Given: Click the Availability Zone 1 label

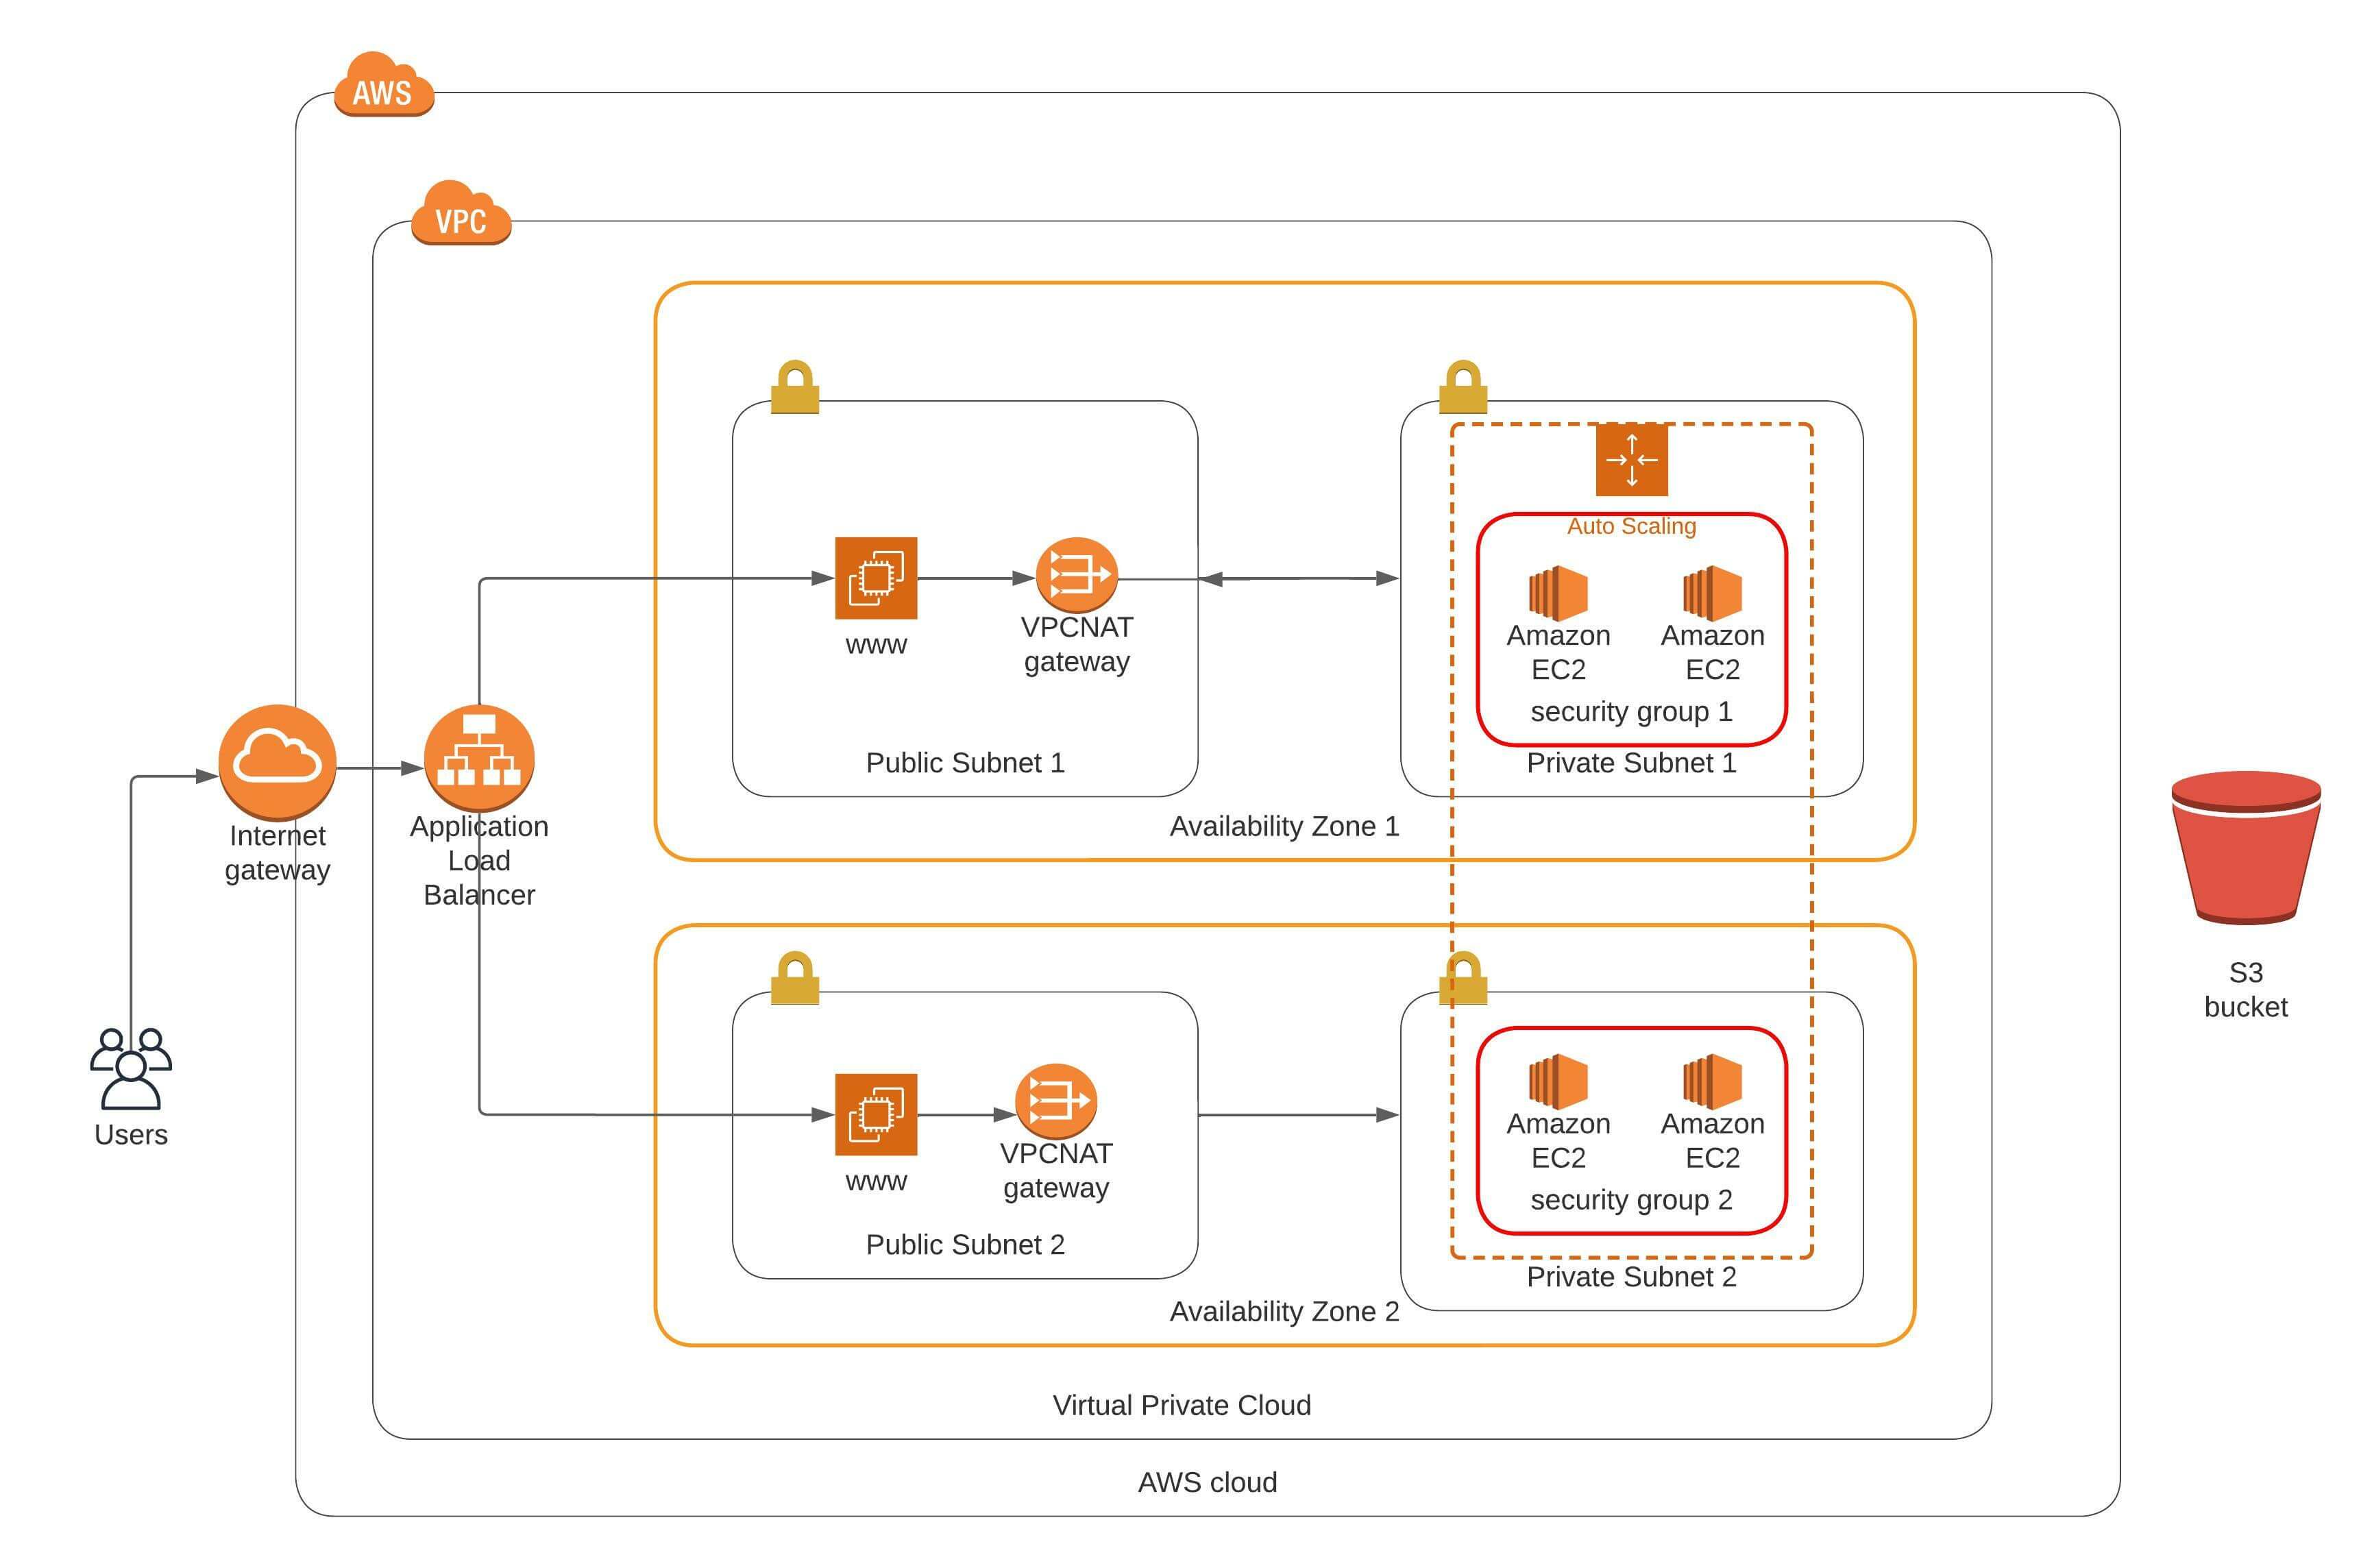Looking at the screenshot, I should 1284,827.
